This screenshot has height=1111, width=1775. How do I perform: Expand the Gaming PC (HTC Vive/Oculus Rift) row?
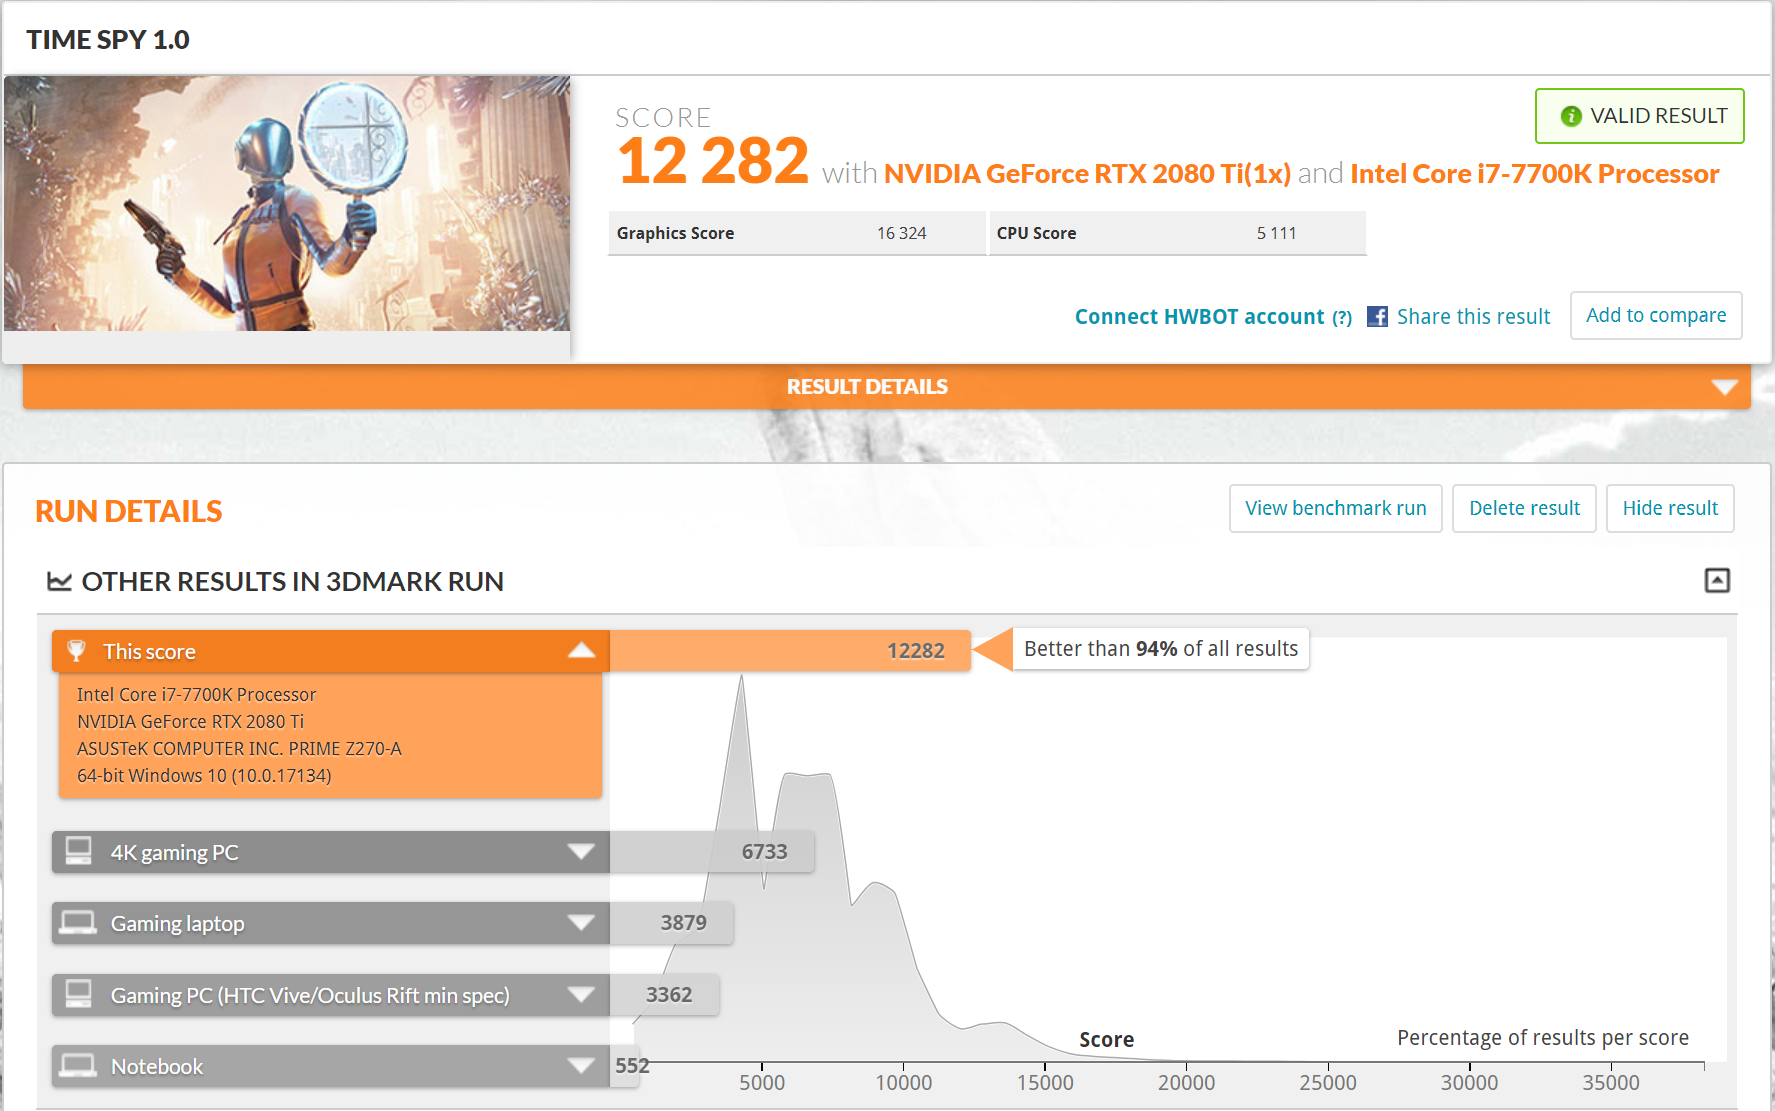[x=581, y=995]
